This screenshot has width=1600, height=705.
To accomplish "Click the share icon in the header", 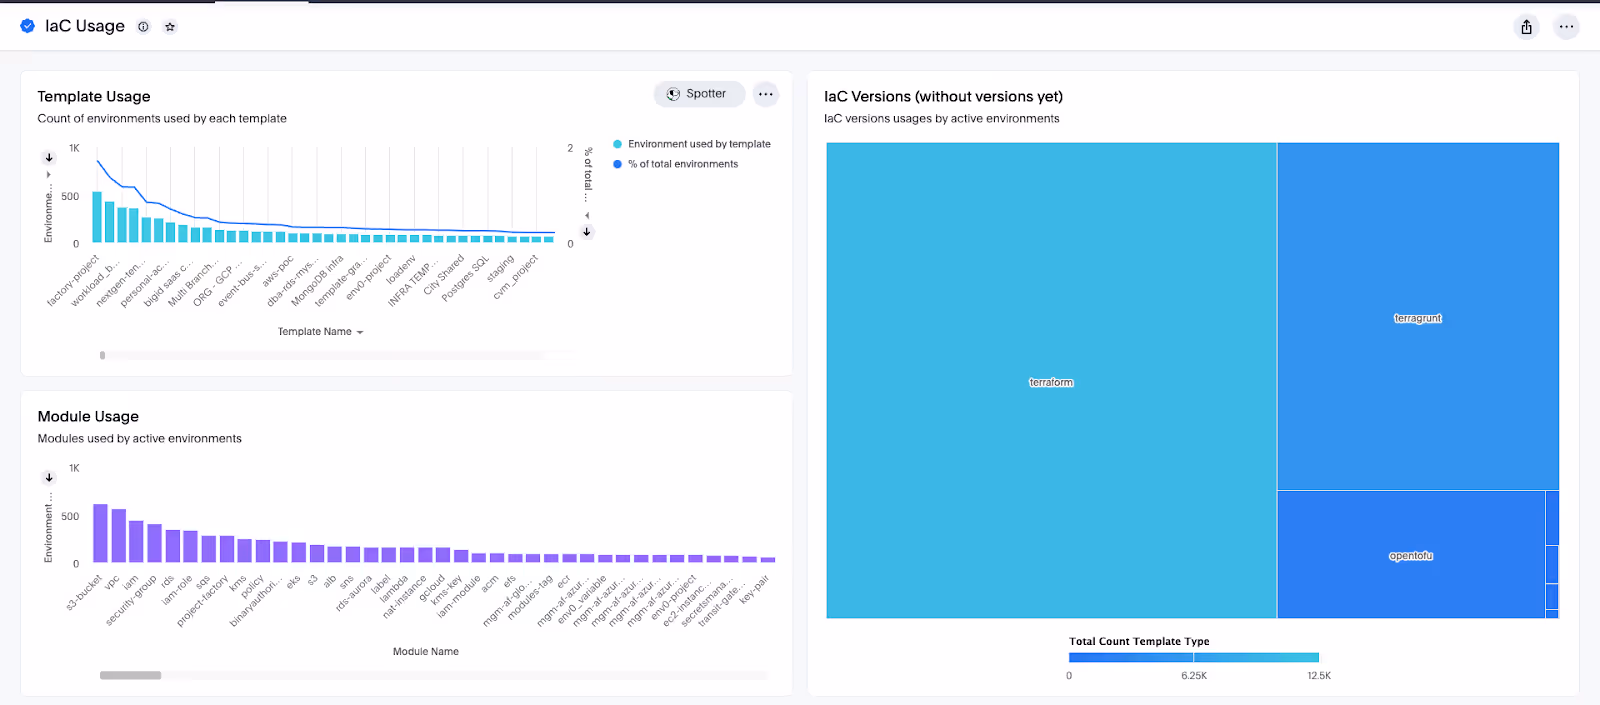I will tap(1526, 27).
